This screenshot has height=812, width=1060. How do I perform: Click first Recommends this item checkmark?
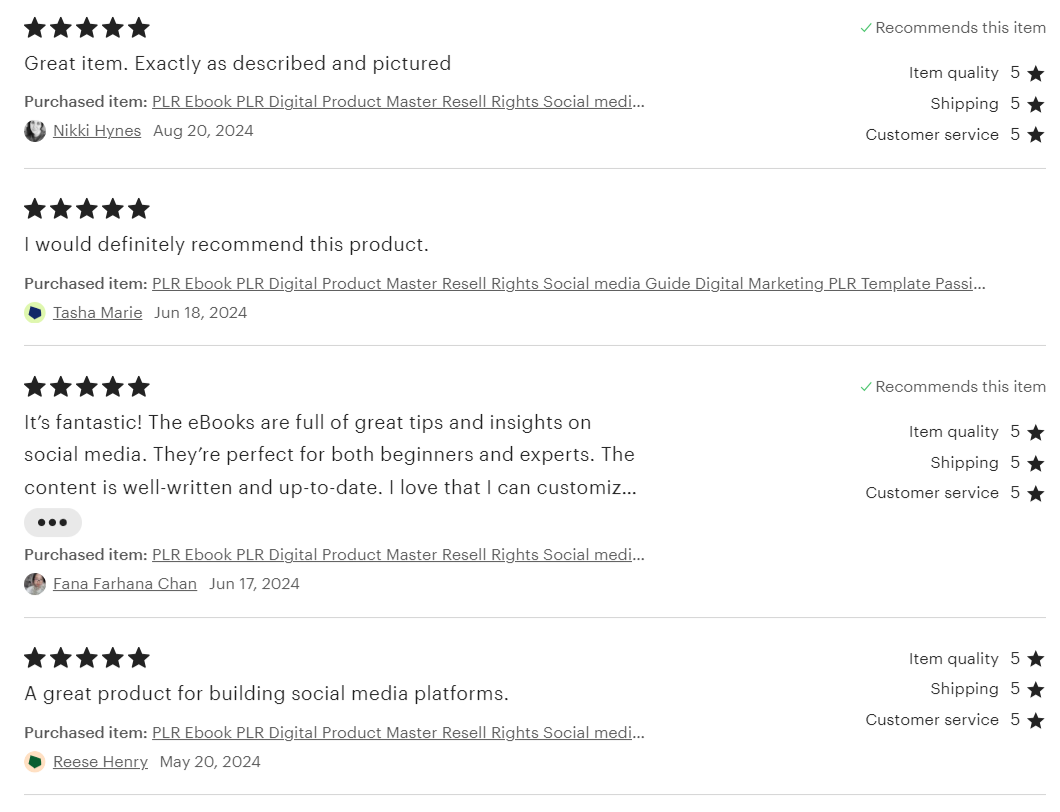pyautogui.click(x=866, y=28)
